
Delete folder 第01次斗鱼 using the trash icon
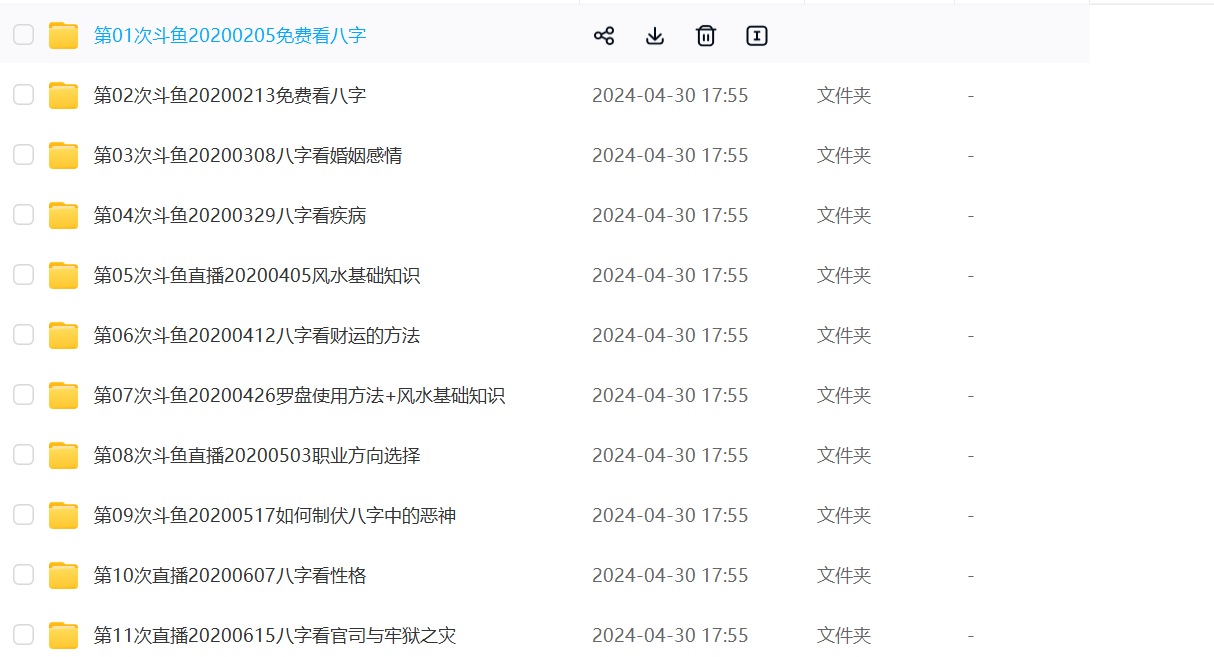[706, 36]
